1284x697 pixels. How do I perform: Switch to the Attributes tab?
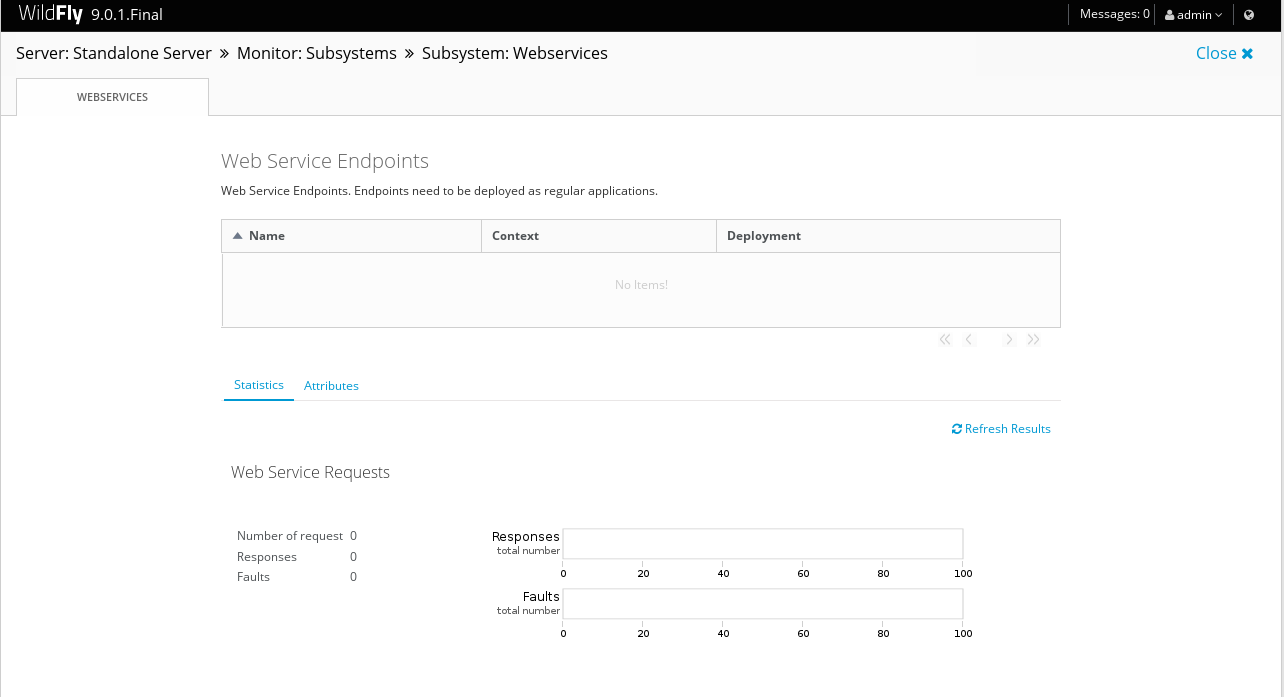[331, 386]
